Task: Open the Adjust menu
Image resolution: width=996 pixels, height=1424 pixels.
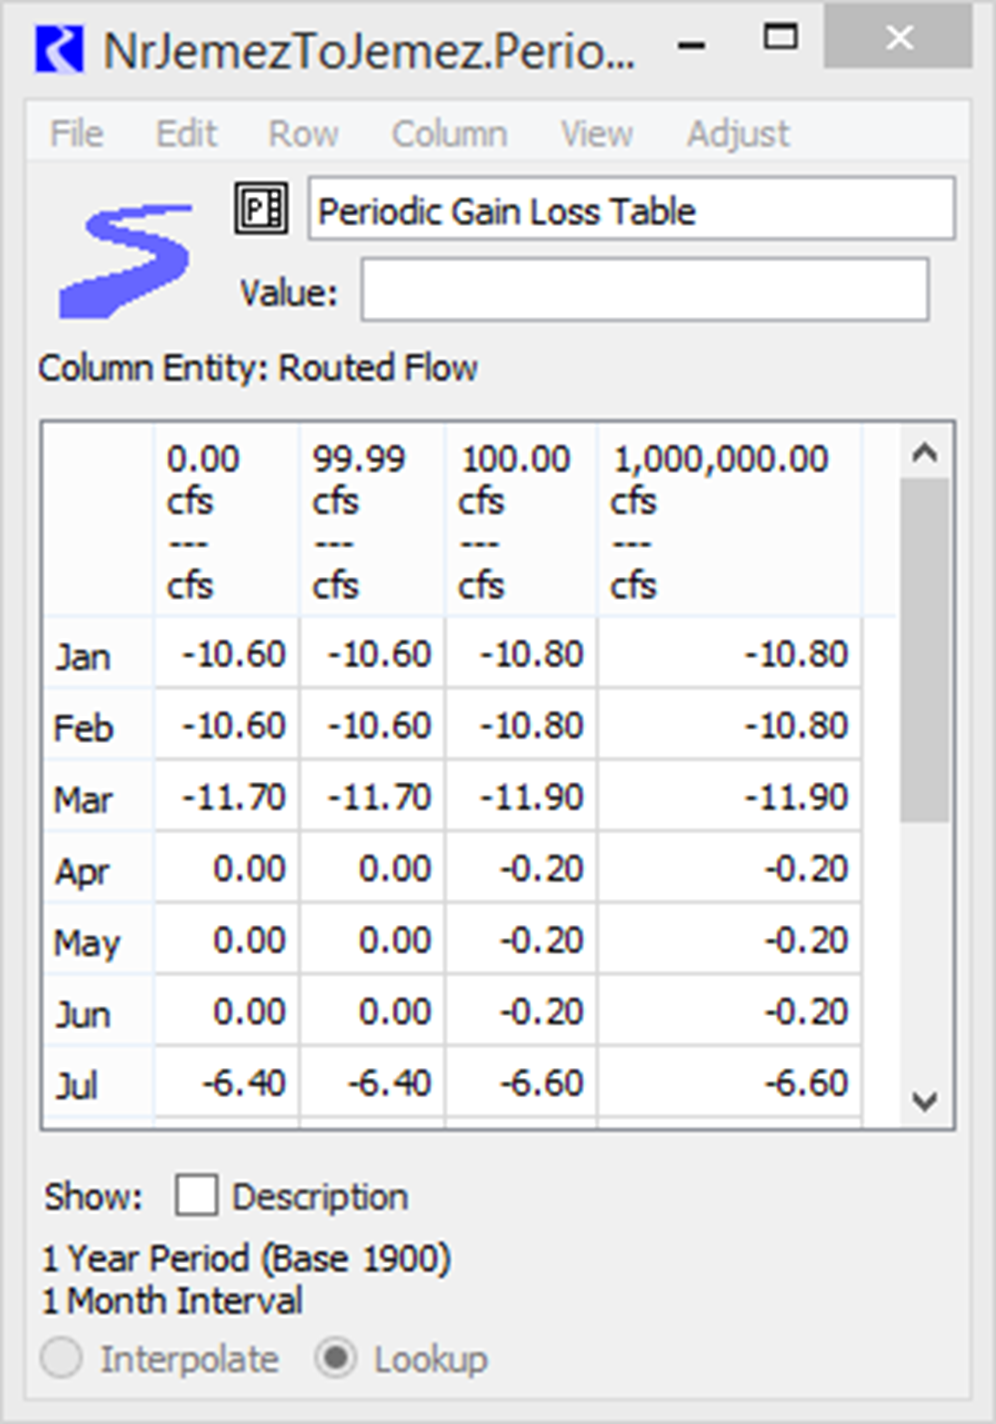Action: tap(737, 134)
